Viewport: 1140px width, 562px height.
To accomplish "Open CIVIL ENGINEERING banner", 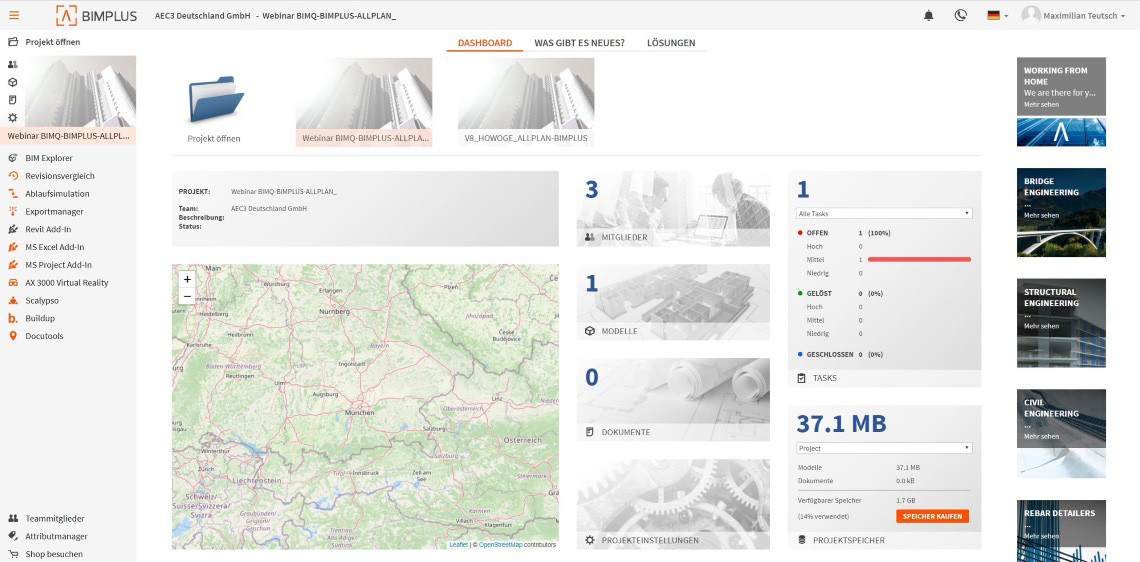I will point(1061,433).
